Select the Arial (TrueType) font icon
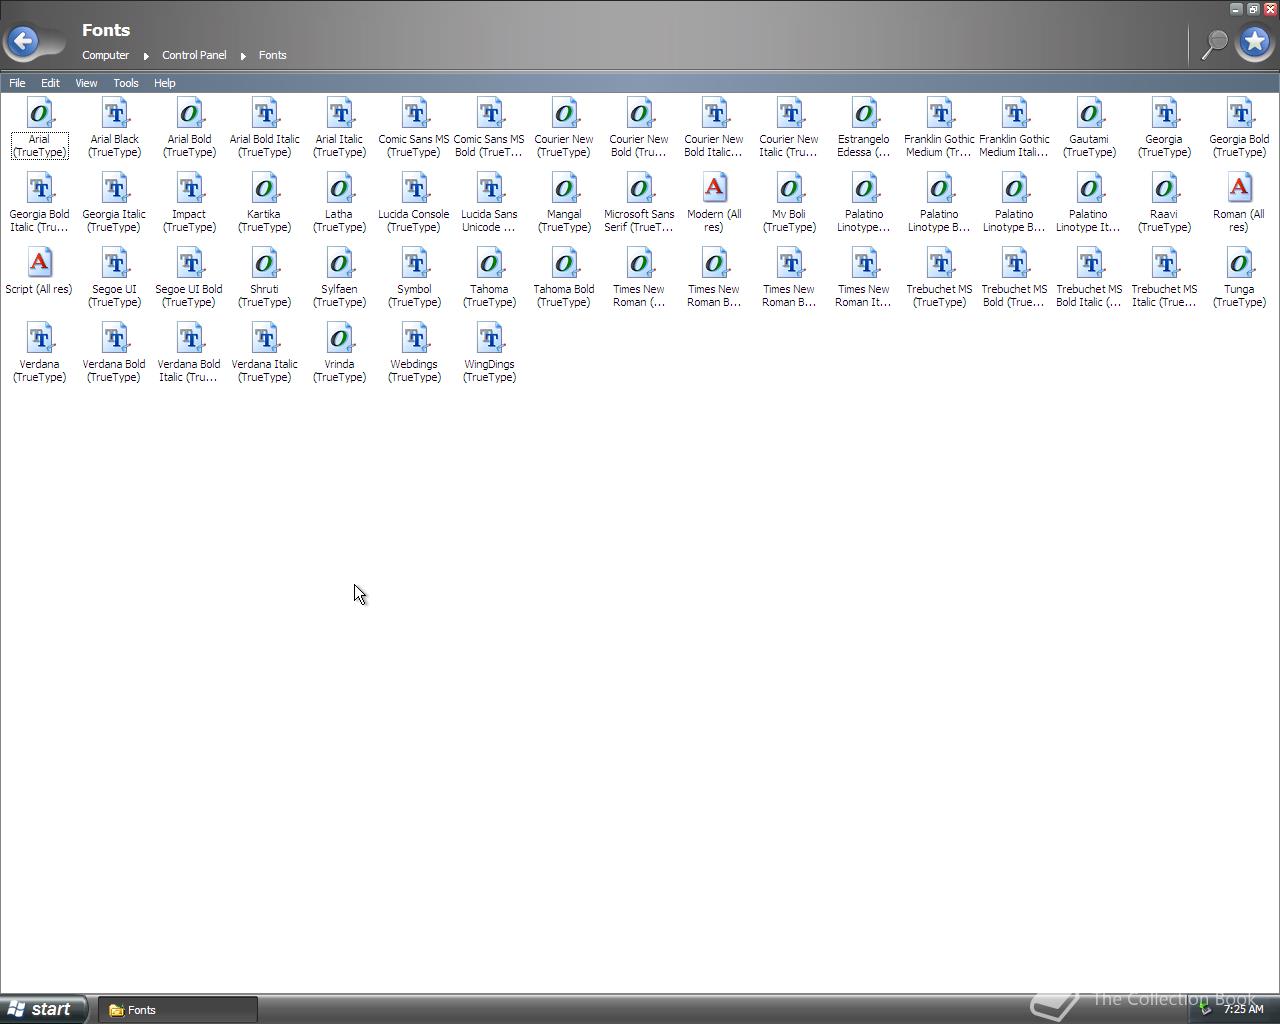The width and height of the screenshot is (1280, 1024). point(40,113)
